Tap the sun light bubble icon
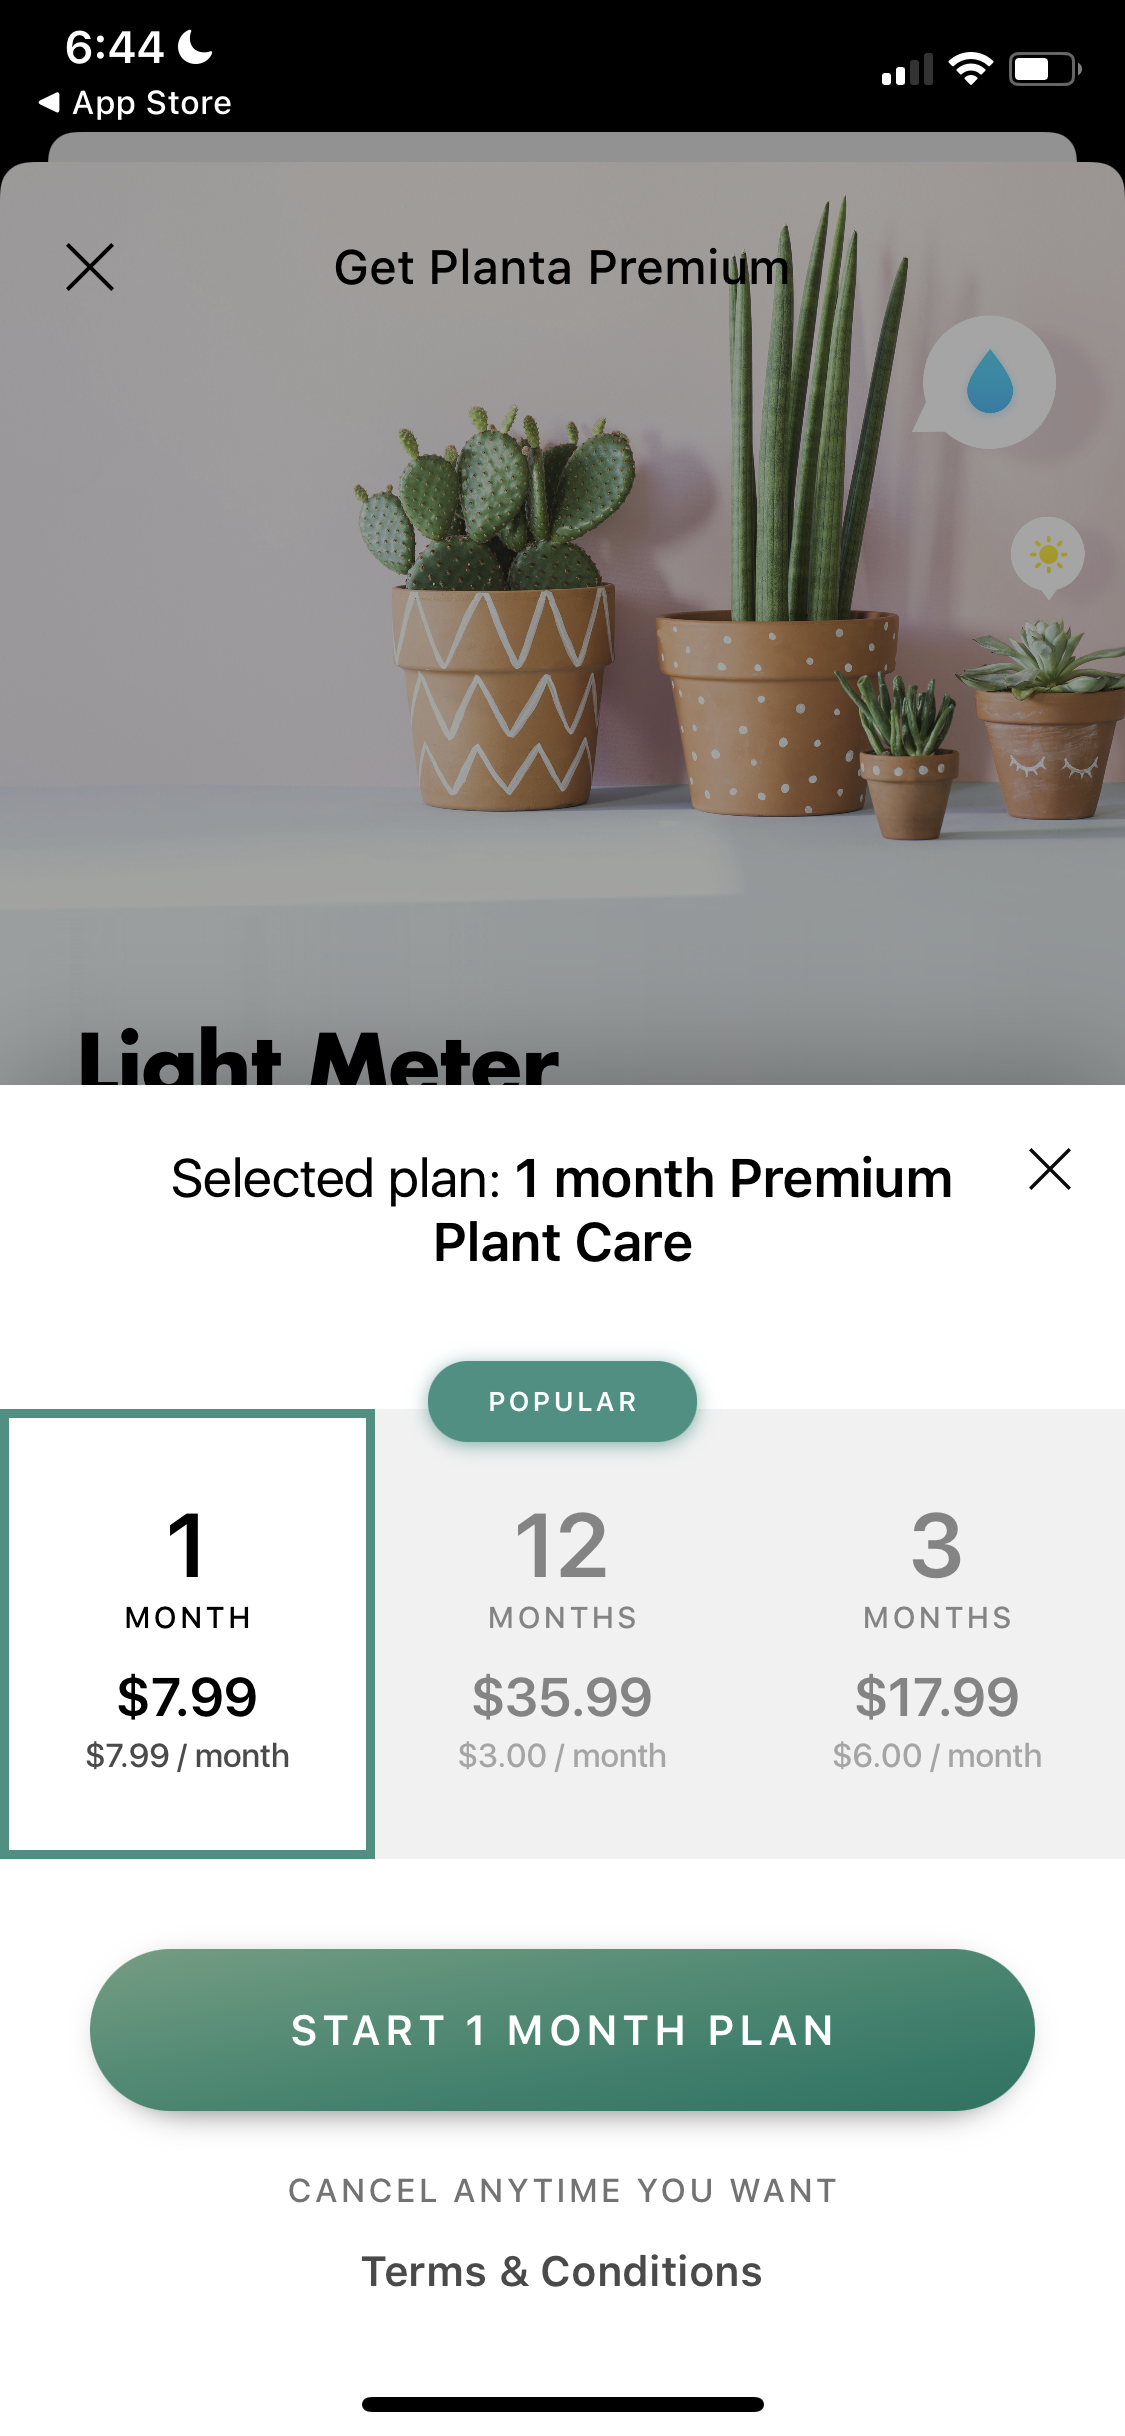Screen dimensions: 1125x2436 [1047, 554]
